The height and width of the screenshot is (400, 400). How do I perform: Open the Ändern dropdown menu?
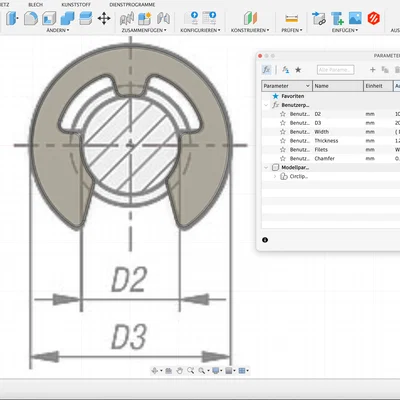coord(58,30)
